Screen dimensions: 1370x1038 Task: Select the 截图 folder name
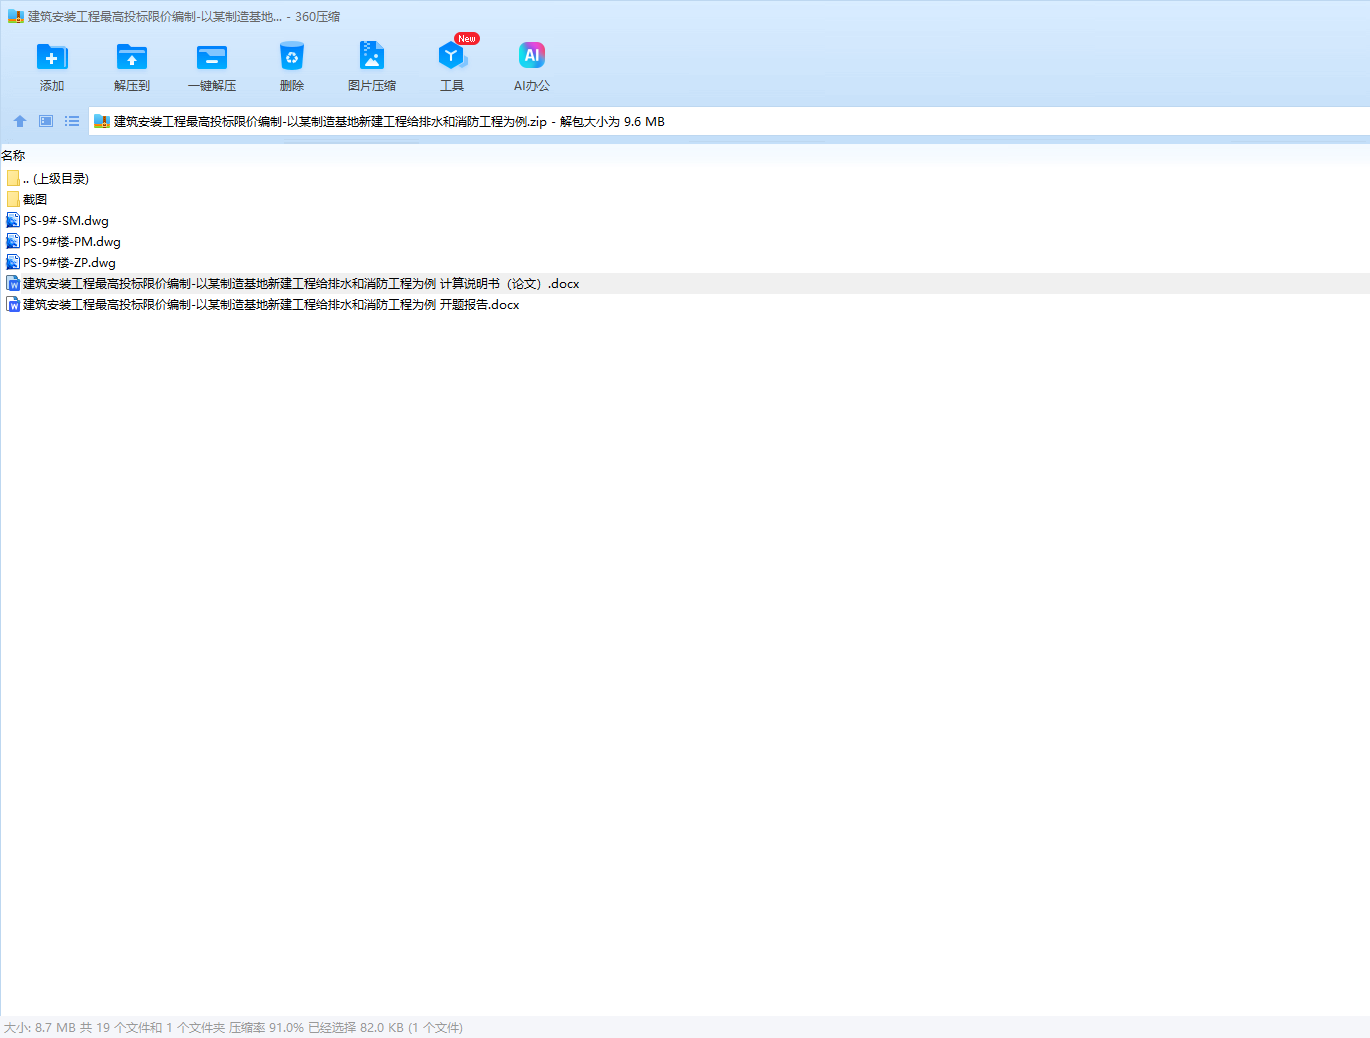[x=35, y=200]
